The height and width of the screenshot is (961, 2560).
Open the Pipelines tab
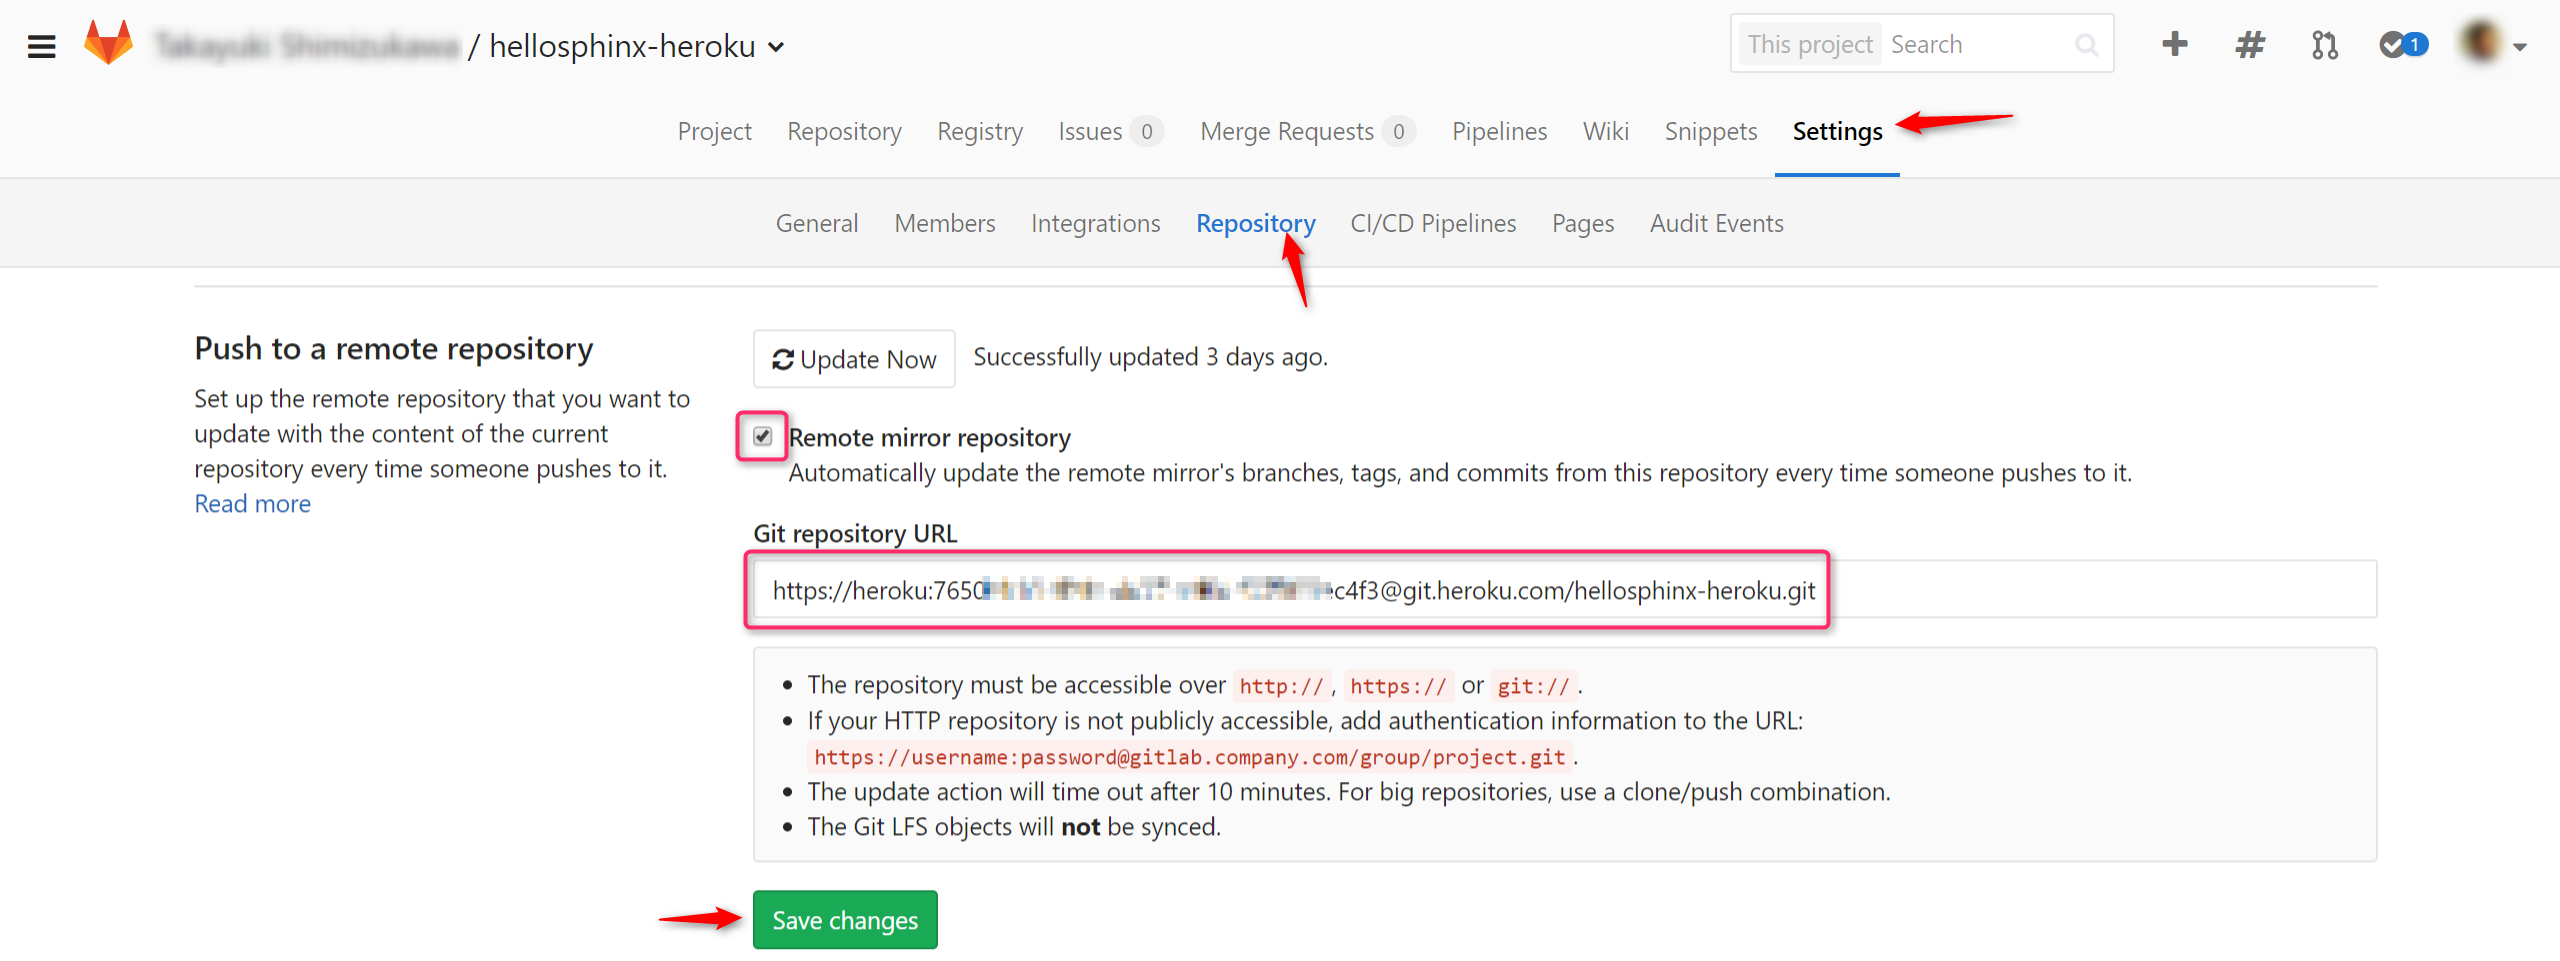point(1499,132)
